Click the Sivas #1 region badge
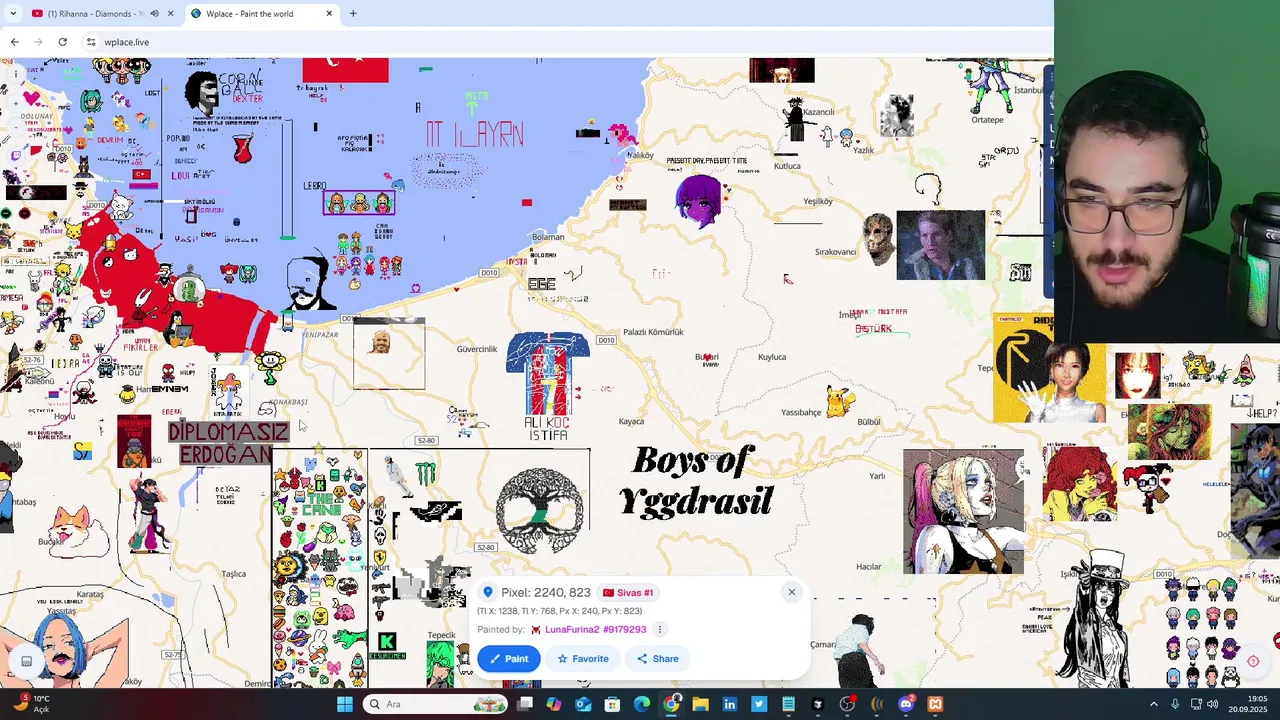 point(628,592)
